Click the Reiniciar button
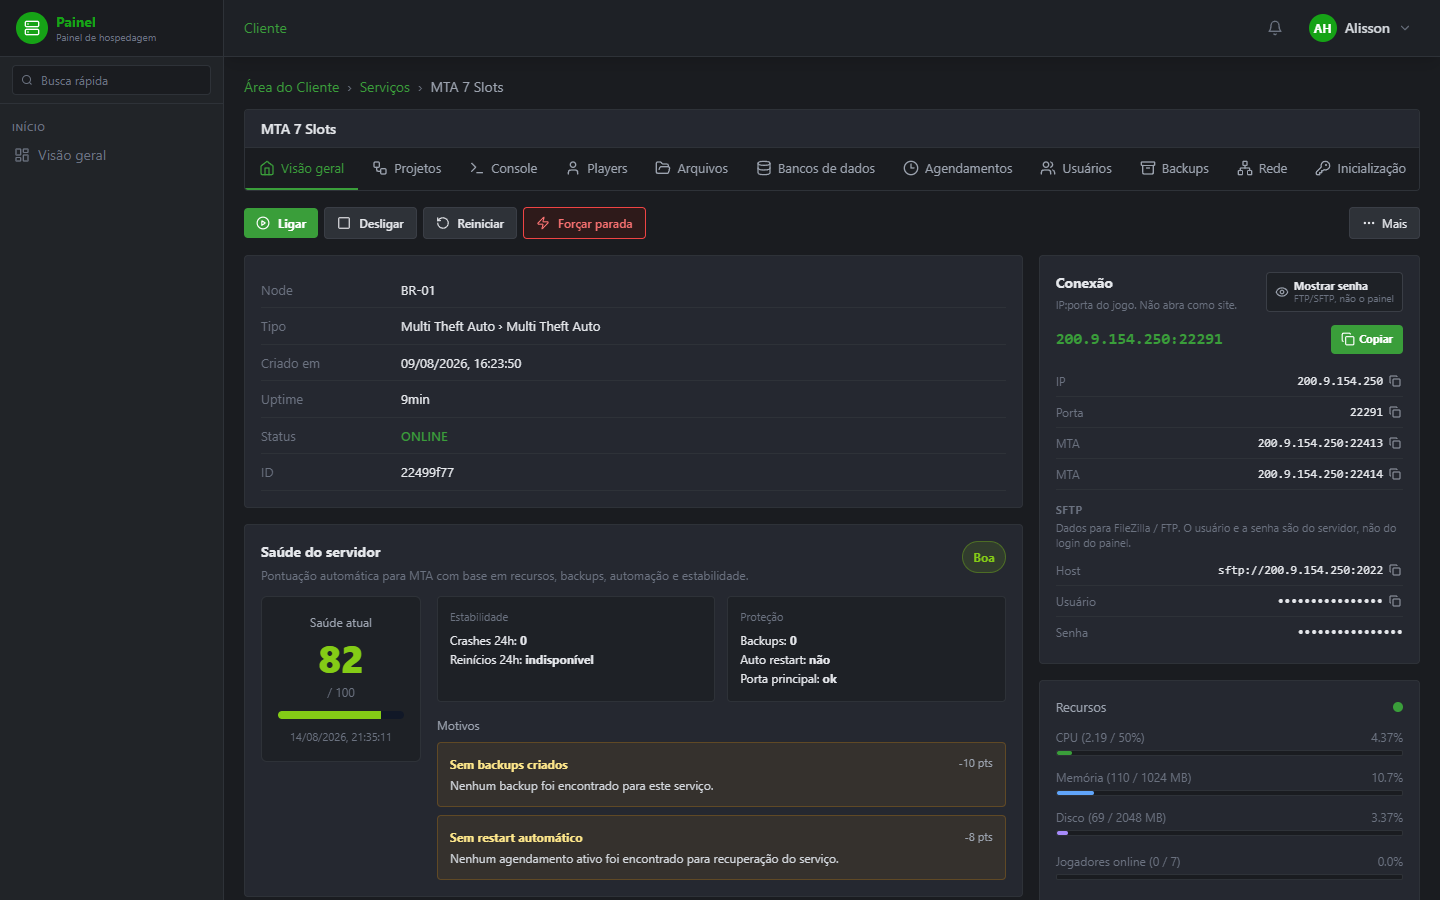1440x900 pixels. 470,223
